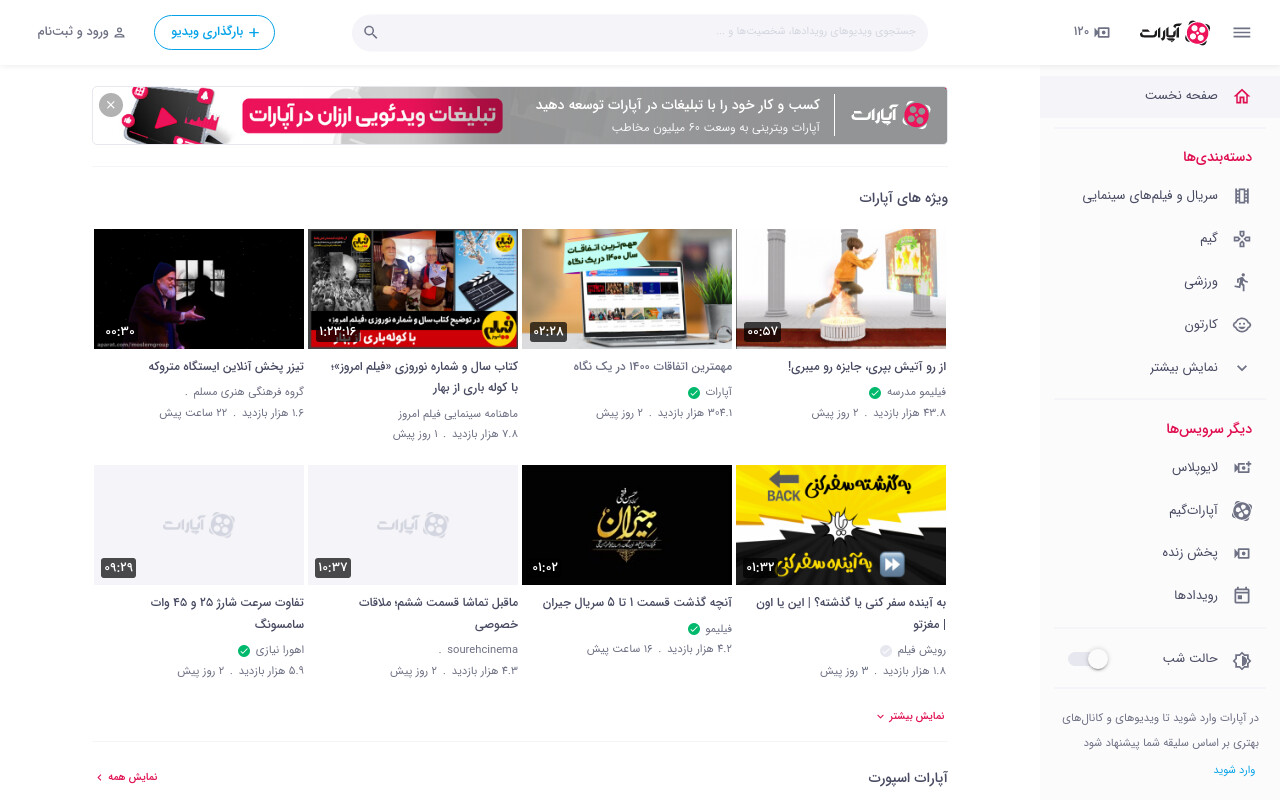1280x800 pixels.
Task: Open the صفحه نخست menu item
Action: (x=1160, y=96)
